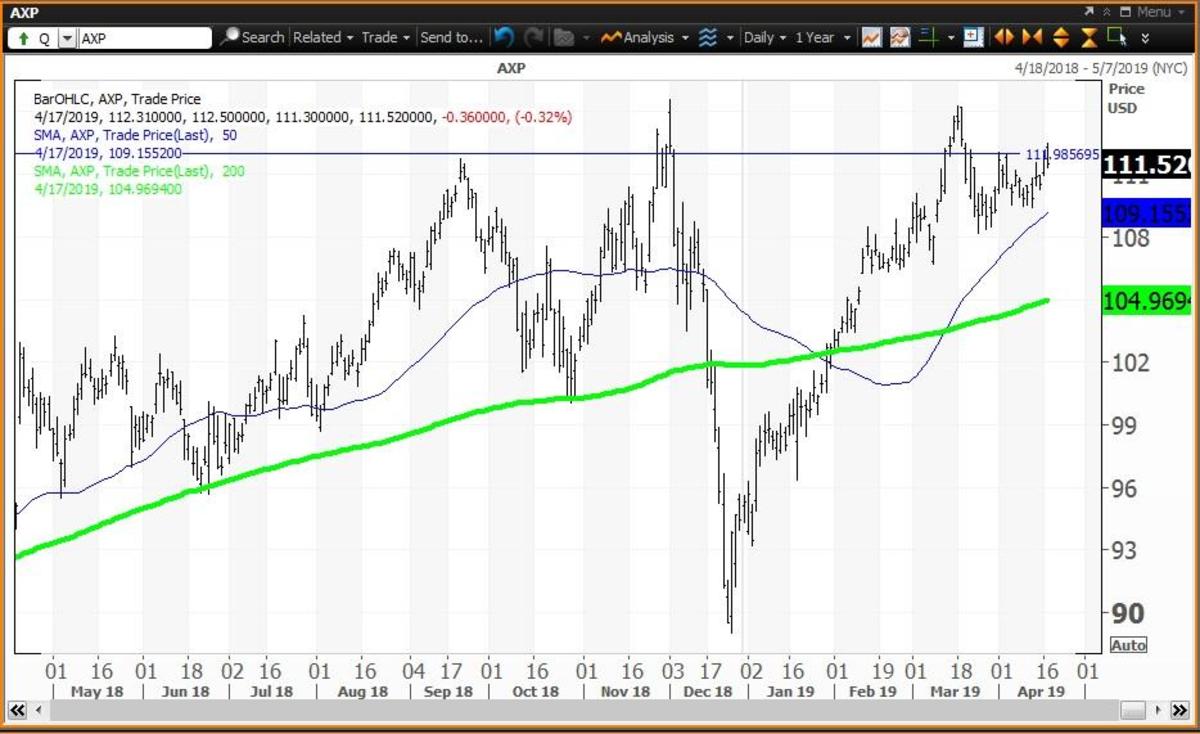Collapse toolbar with double-up chevron icon
Viewport: 1200px width, 734px height.
coord(1107,12)
